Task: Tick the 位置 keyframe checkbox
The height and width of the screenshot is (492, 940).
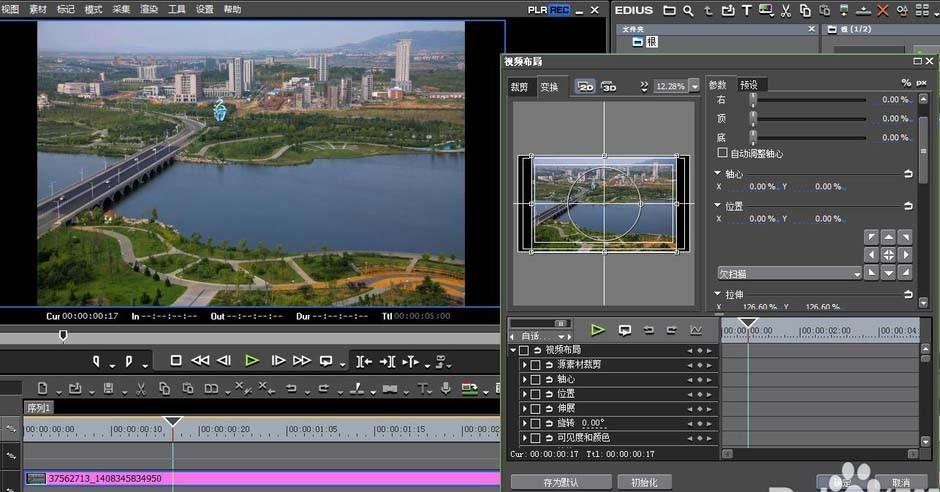Action: tap(536, 394)
